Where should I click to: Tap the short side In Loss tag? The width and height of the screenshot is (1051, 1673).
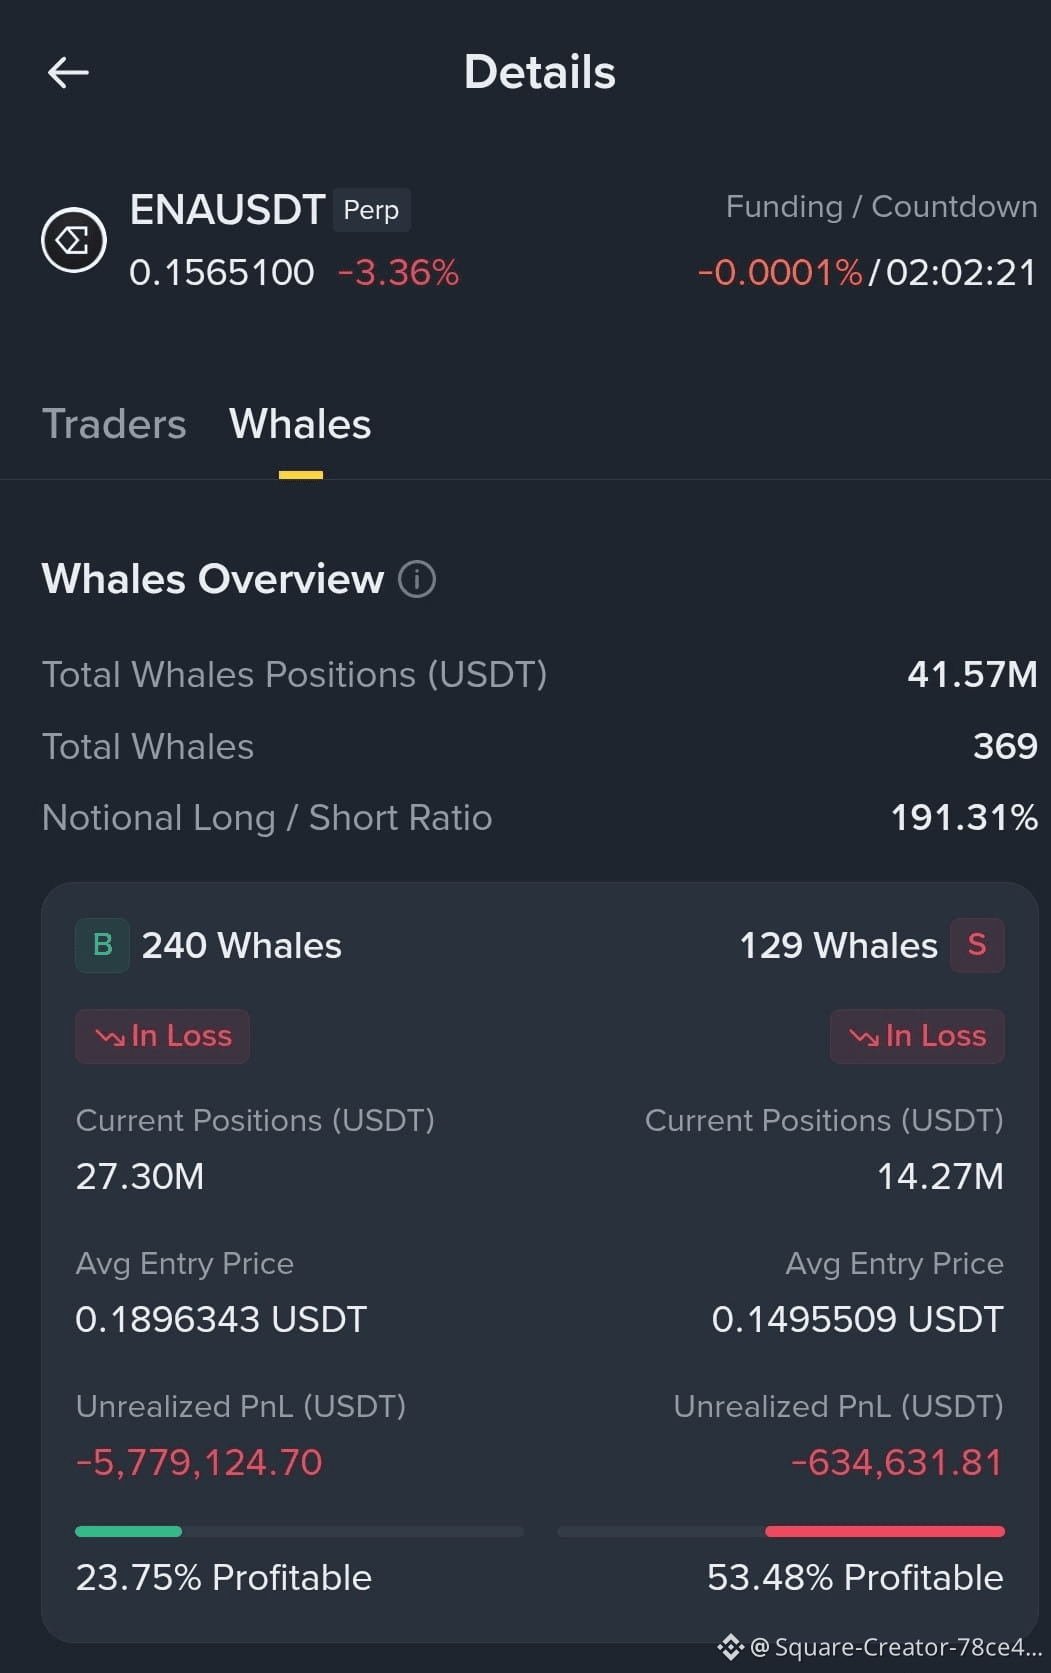(917, 1036)
